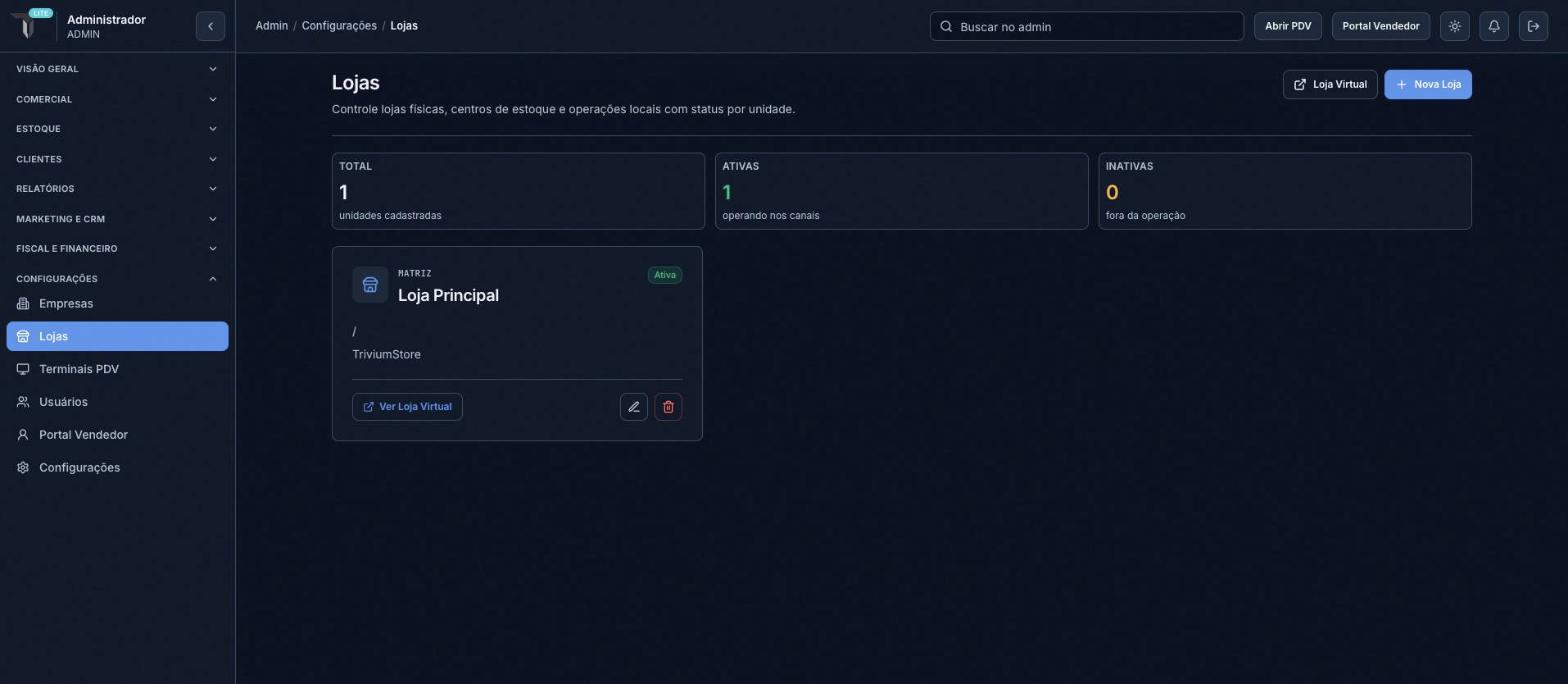This screenshot has height=684, width=1568.
Task: Create a store with Nova Loja
Action: click(x=1428, y=84)
